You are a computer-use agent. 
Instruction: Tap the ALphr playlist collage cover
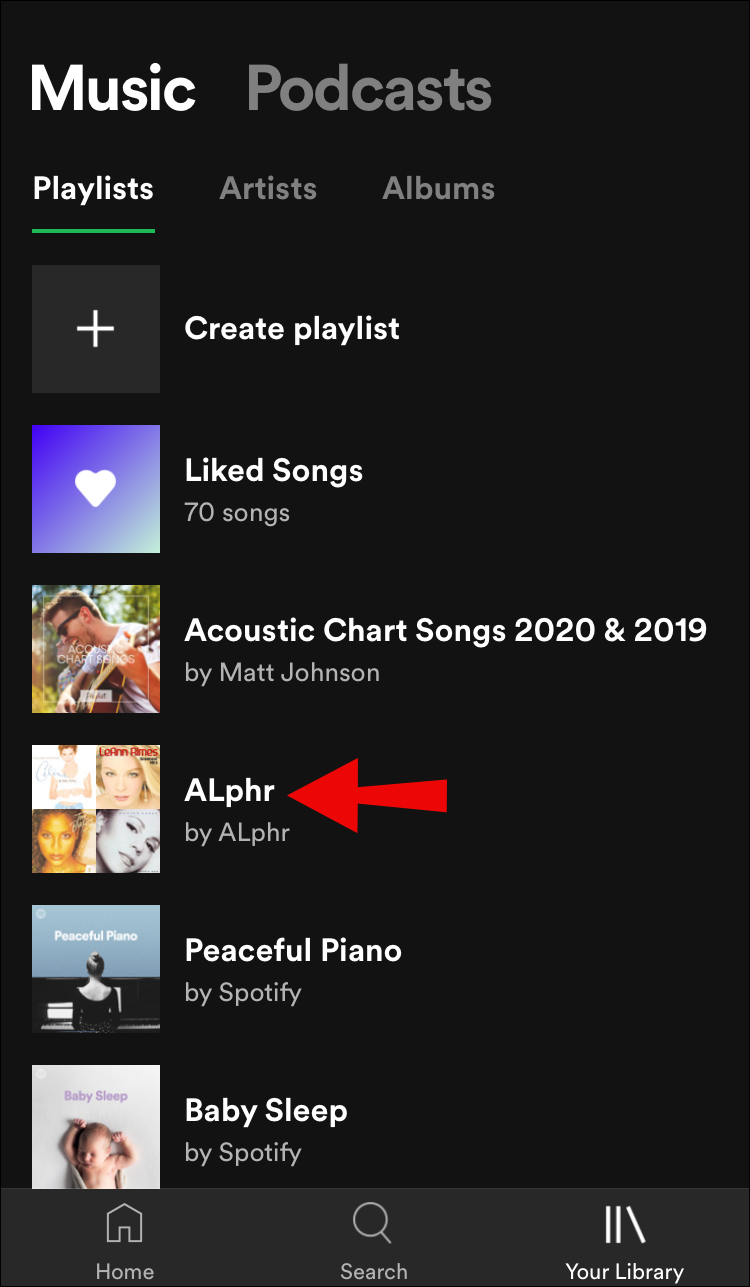(x=96, y=809)
